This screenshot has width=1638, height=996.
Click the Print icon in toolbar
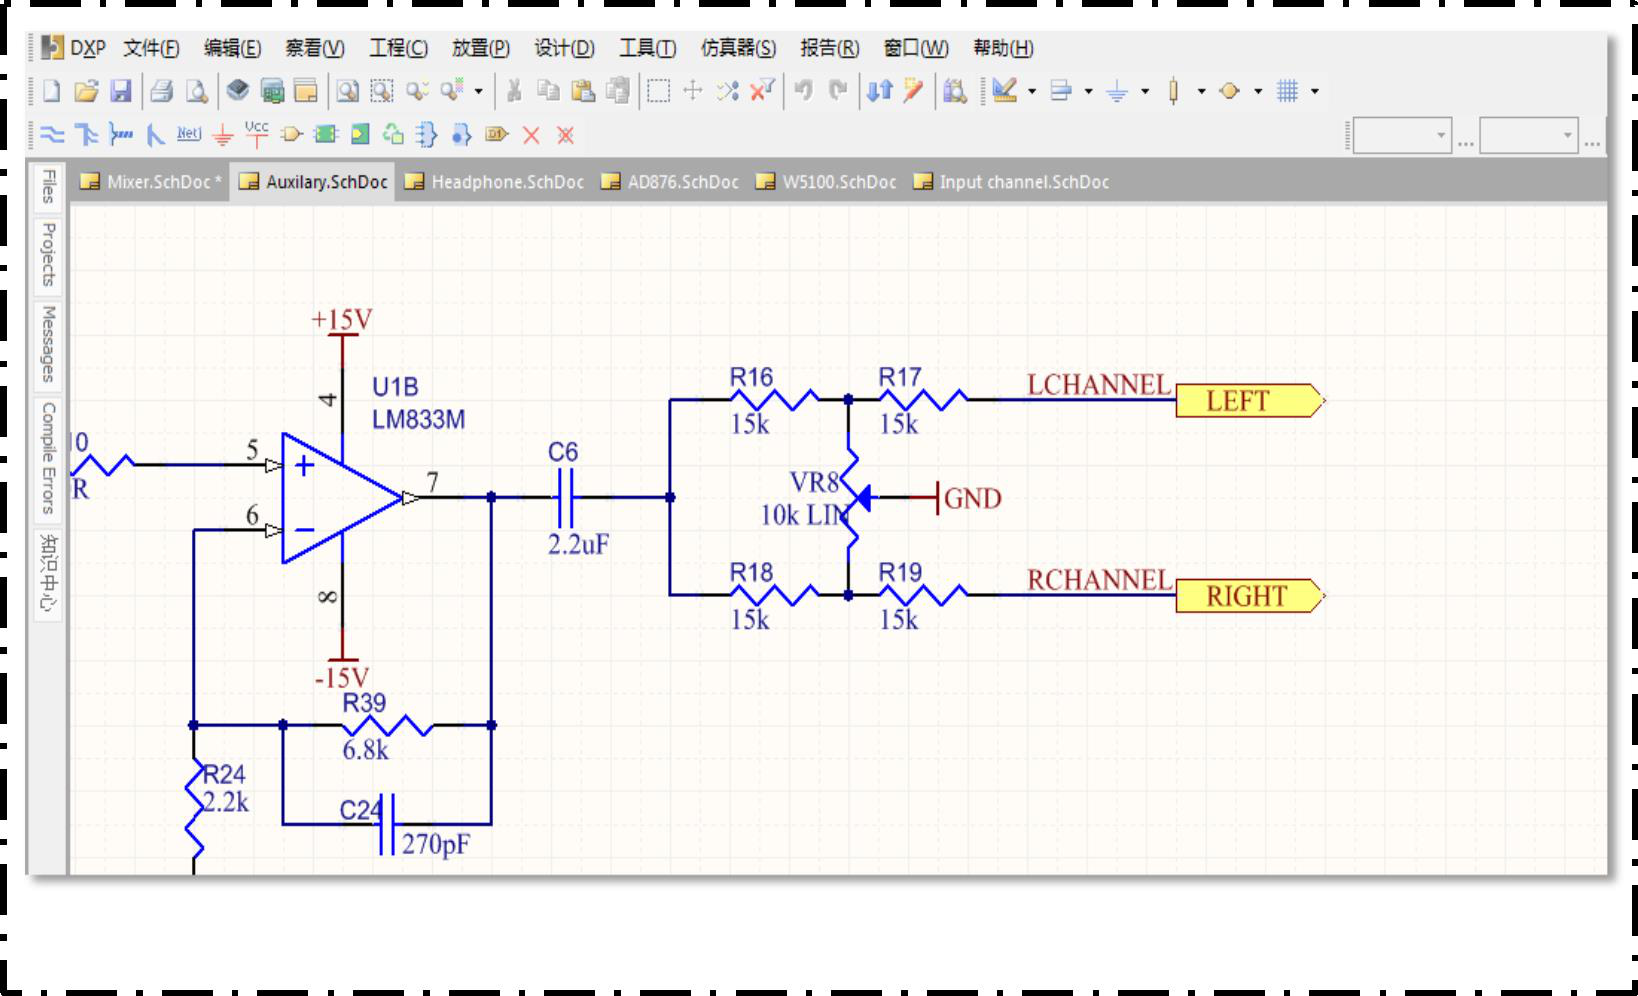162,92
